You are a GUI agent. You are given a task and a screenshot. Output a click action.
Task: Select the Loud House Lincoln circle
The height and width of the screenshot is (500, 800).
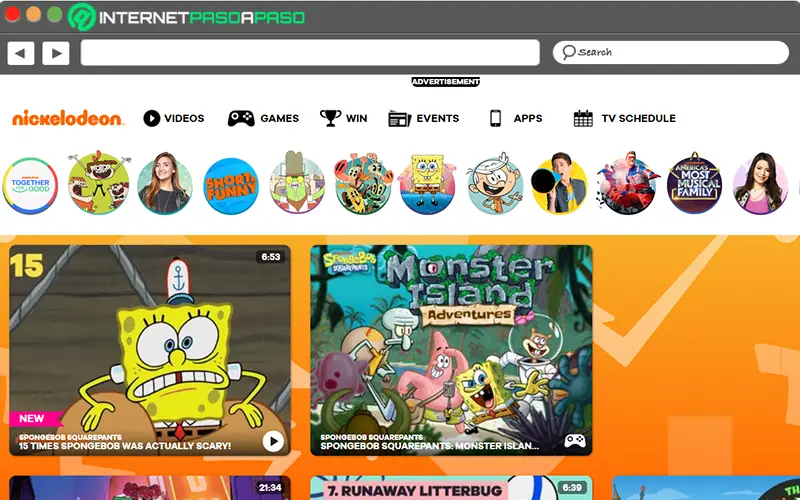[495, 185]
